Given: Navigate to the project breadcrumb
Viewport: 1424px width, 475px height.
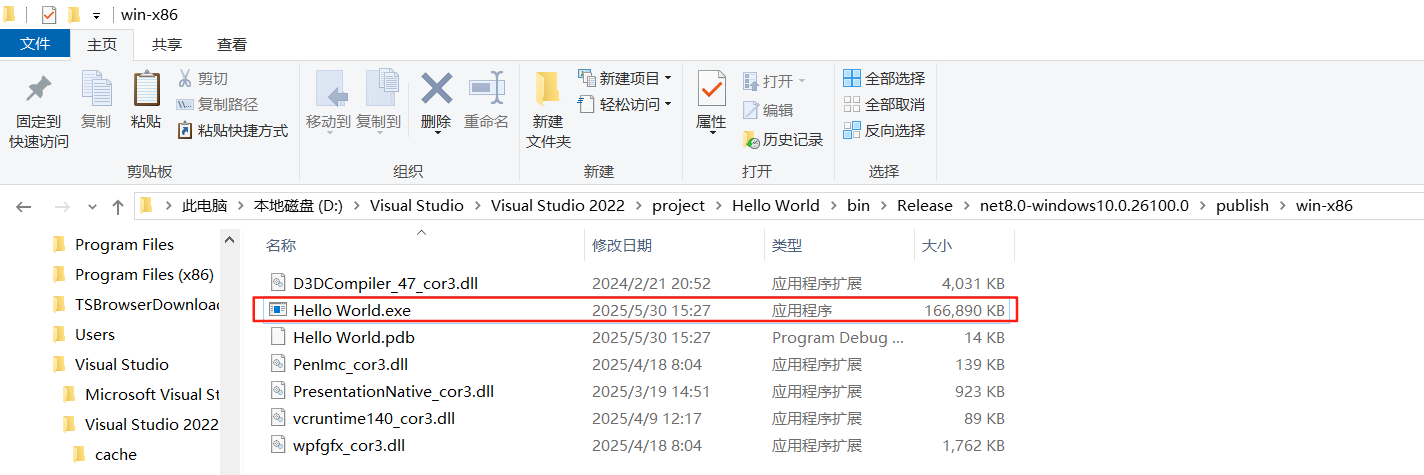Looking at the screenshot, I should coord(678,206).
